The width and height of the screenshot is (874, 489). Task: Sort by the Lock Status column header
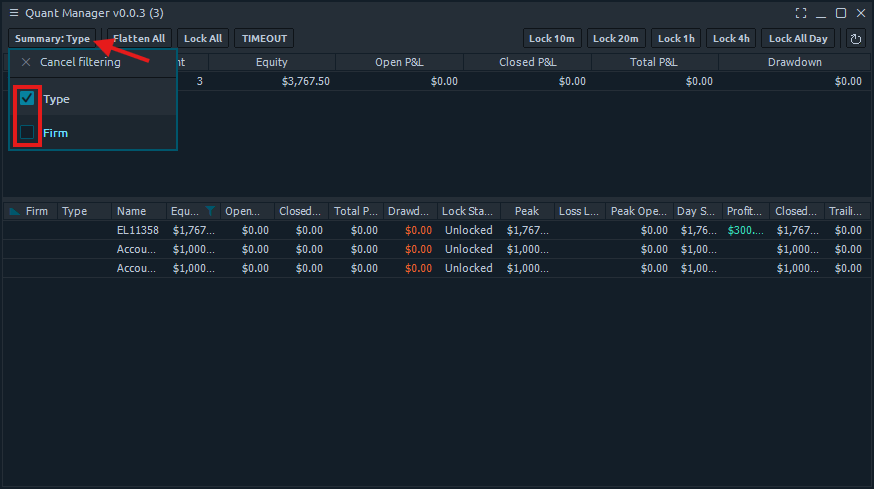(468, 211)
